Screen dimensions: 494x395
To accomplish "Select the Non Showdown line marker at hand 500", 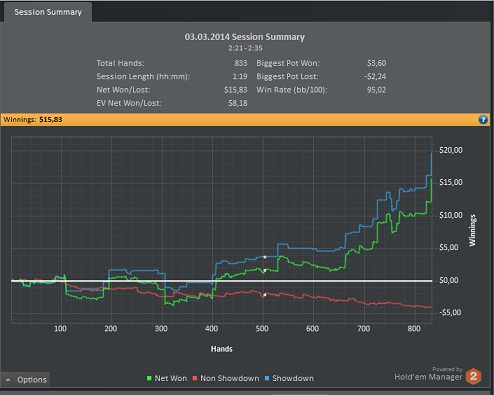I will click(265, 295).
